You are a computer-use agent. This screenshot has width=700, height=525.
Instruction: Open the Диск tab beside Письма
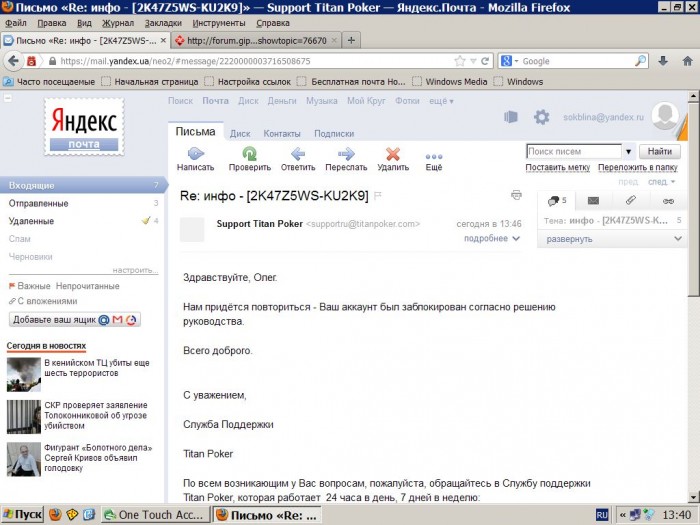(240, 133)
